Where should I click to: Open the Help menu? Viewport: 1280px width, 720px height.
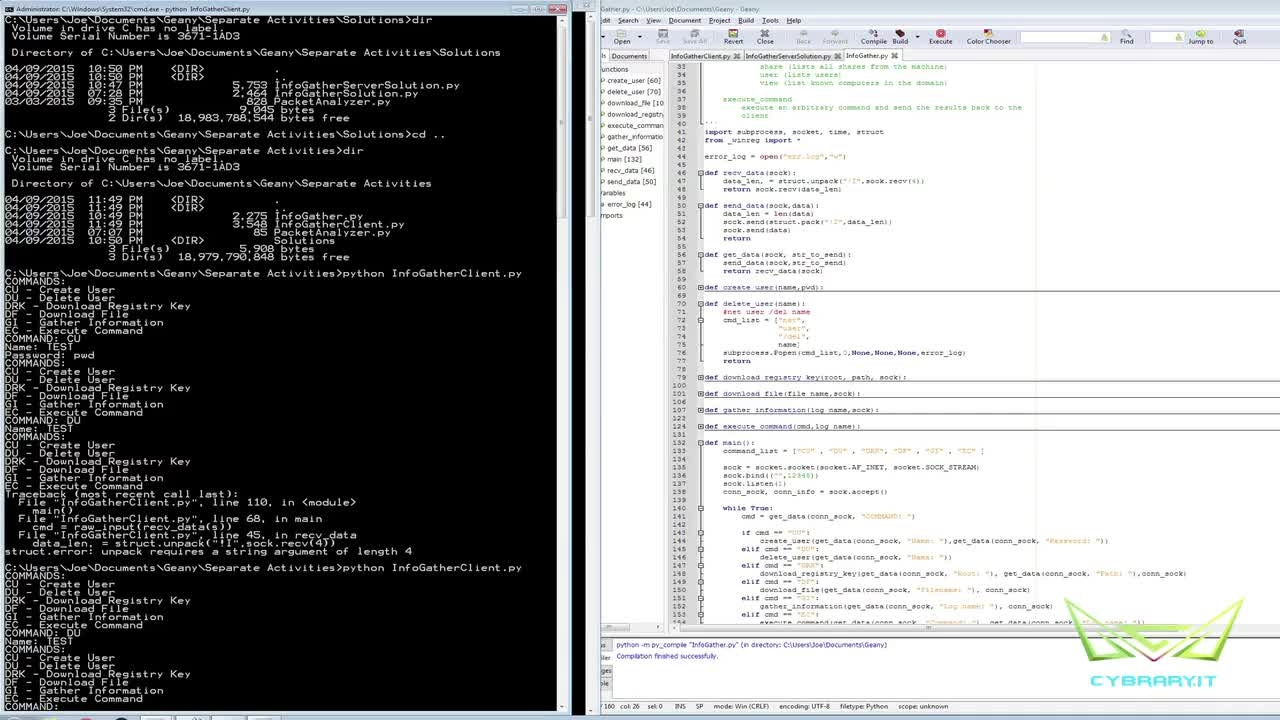794,20
